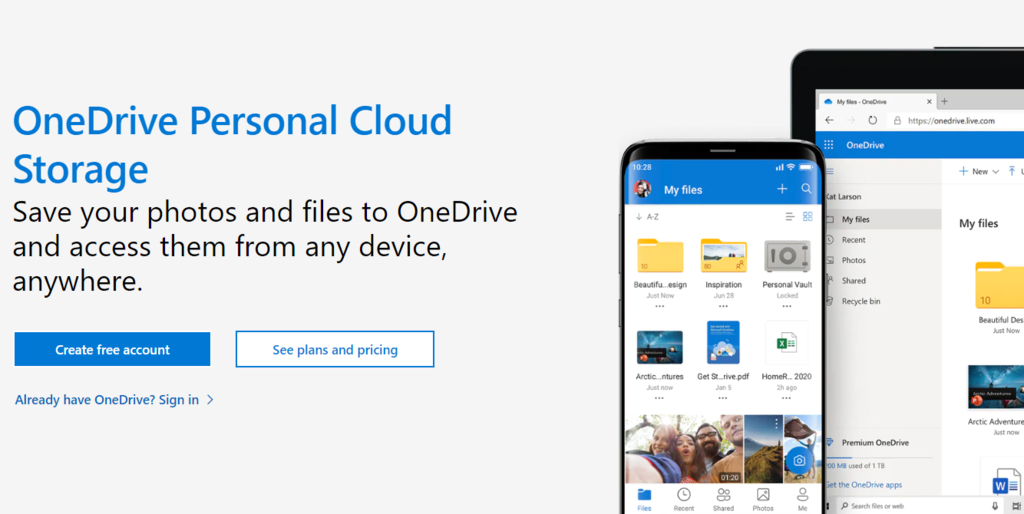Open the Beautiful Des folder on tablet
Screen dimensions: 1024x514
click(x=1000, y=285)
